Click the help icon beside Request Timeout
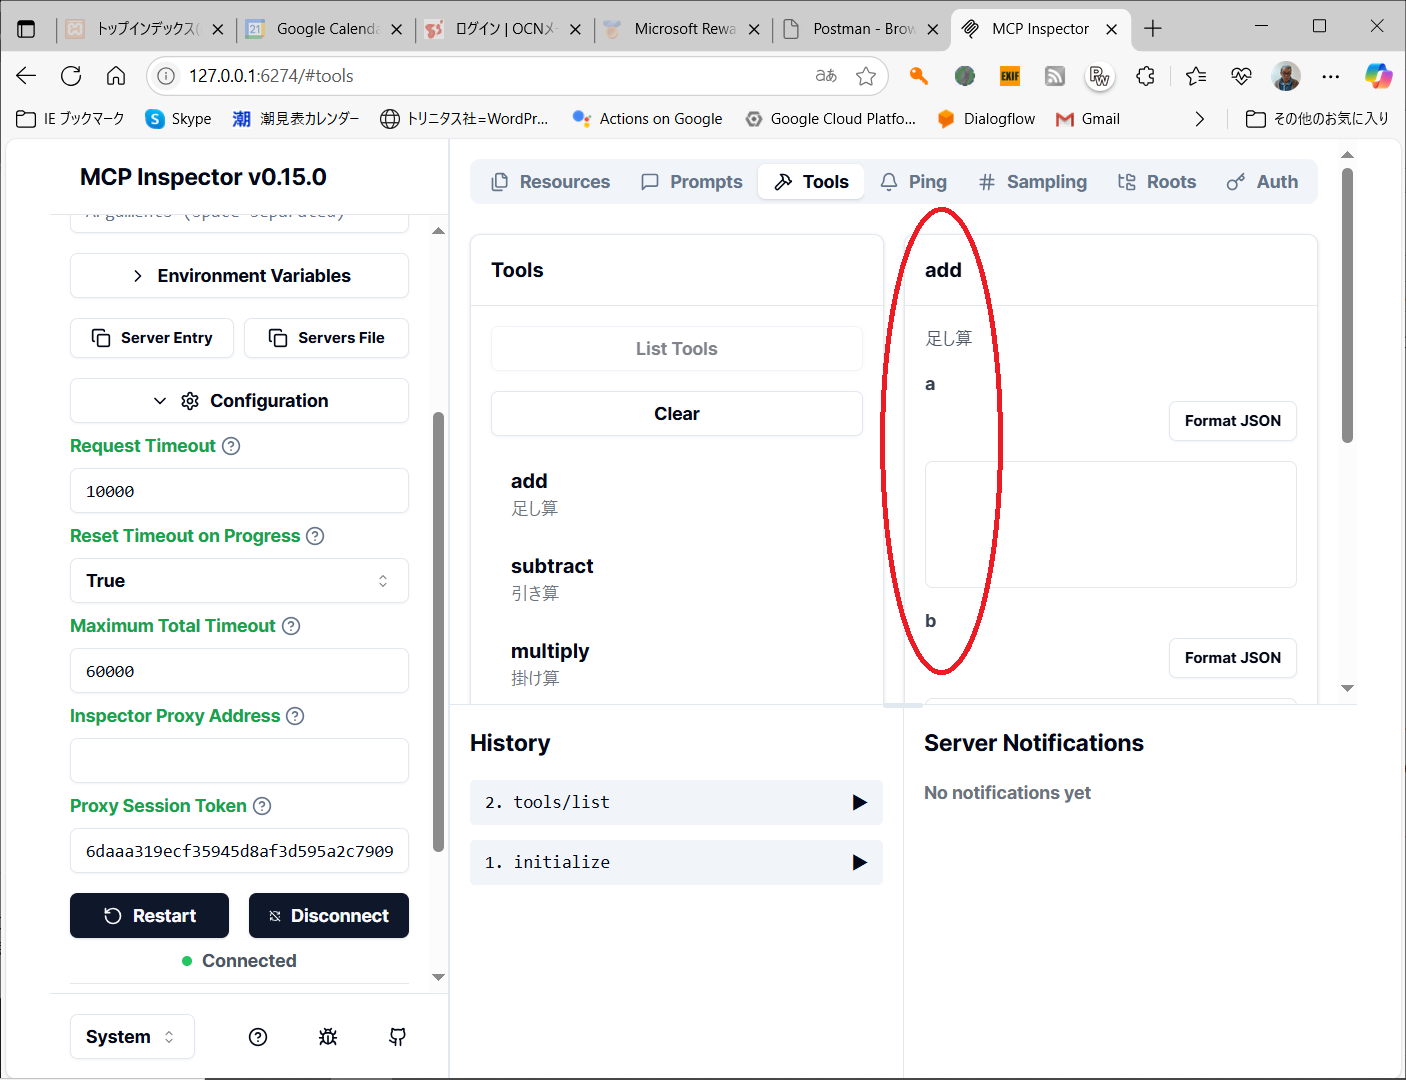This screenshot has width=1406, height=1080. click(x=231, y=446)
